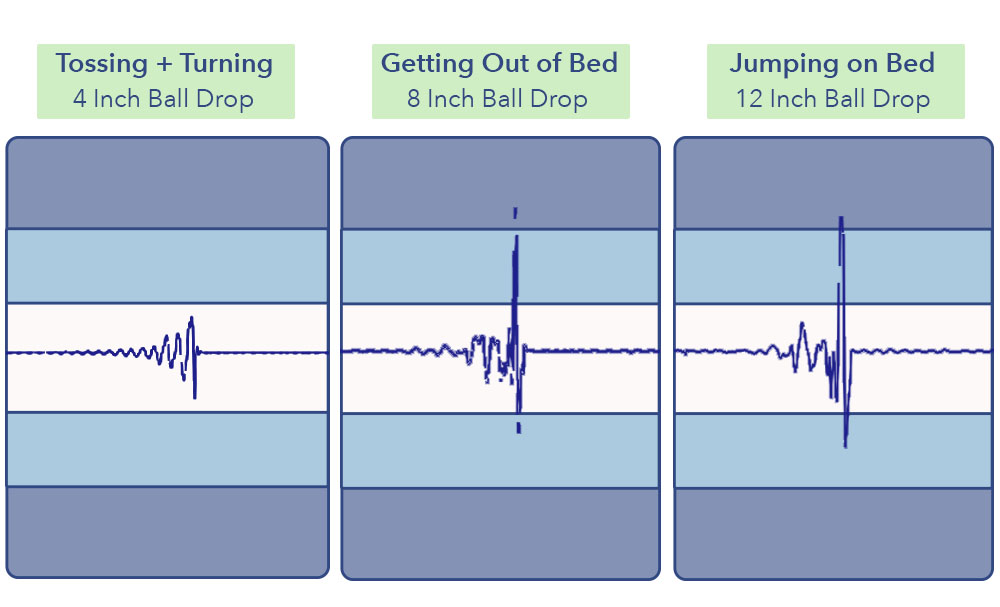Click the "4 Inch Ball Drop" subtitle
Viewport: 1000px width, 607px height.
point(164,99)
